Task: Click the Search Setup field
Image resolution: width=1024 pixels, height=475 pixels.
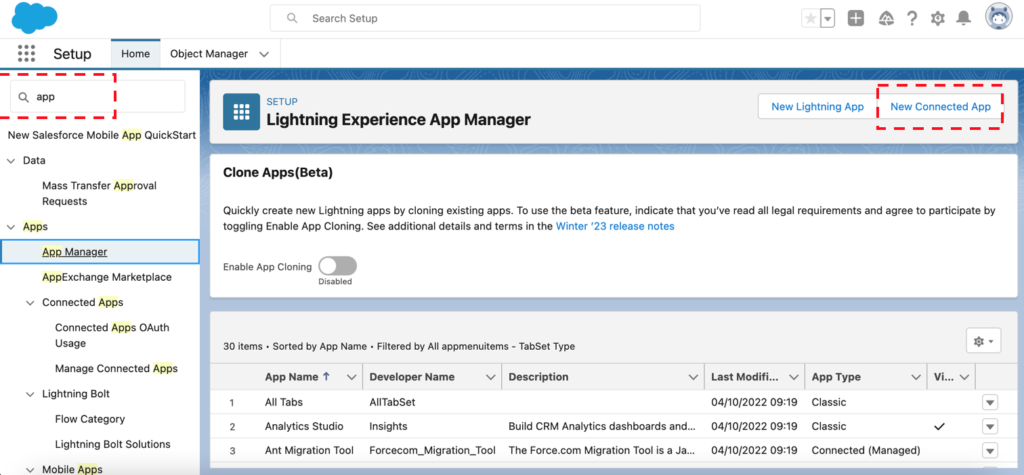Action: (x=485, y=18)
